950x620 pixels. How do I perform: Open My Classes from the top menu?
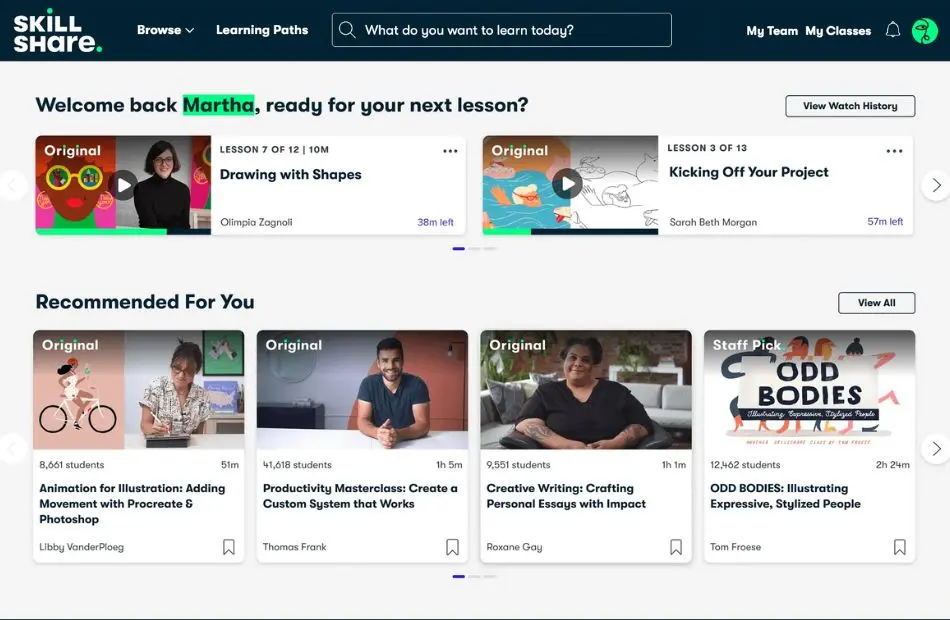pos(840,31)
